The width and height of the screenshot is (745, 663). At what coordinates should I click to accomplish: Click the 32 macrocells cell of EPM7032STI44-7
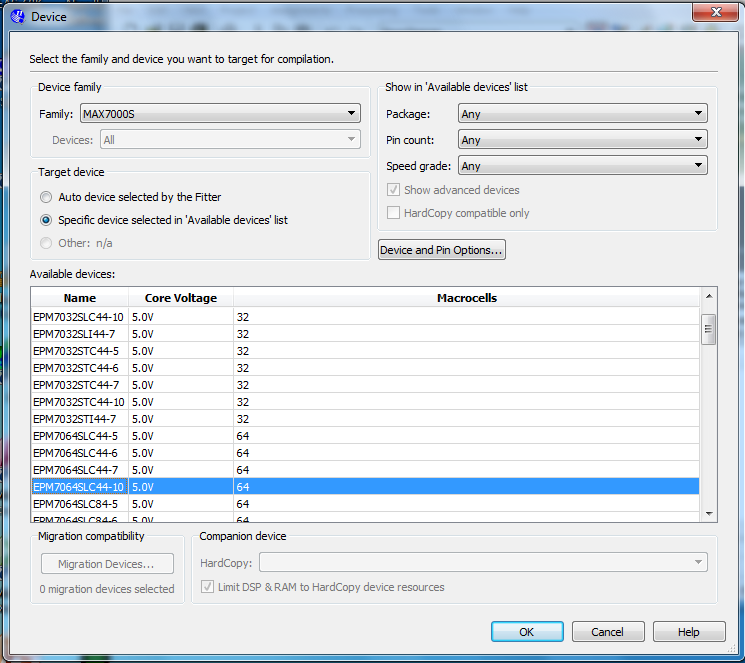pos(466,419)
